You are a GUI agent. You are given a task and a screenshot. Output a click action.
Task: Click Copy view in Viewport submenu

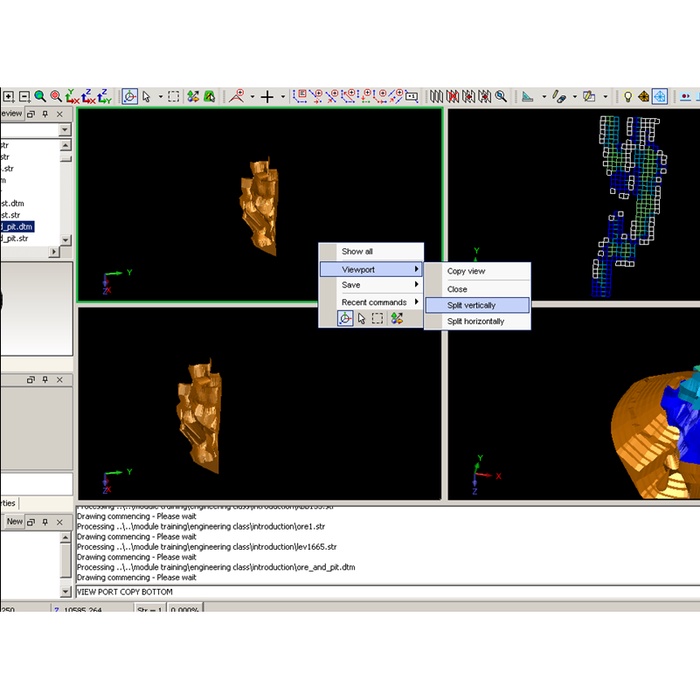coord(466,272)
